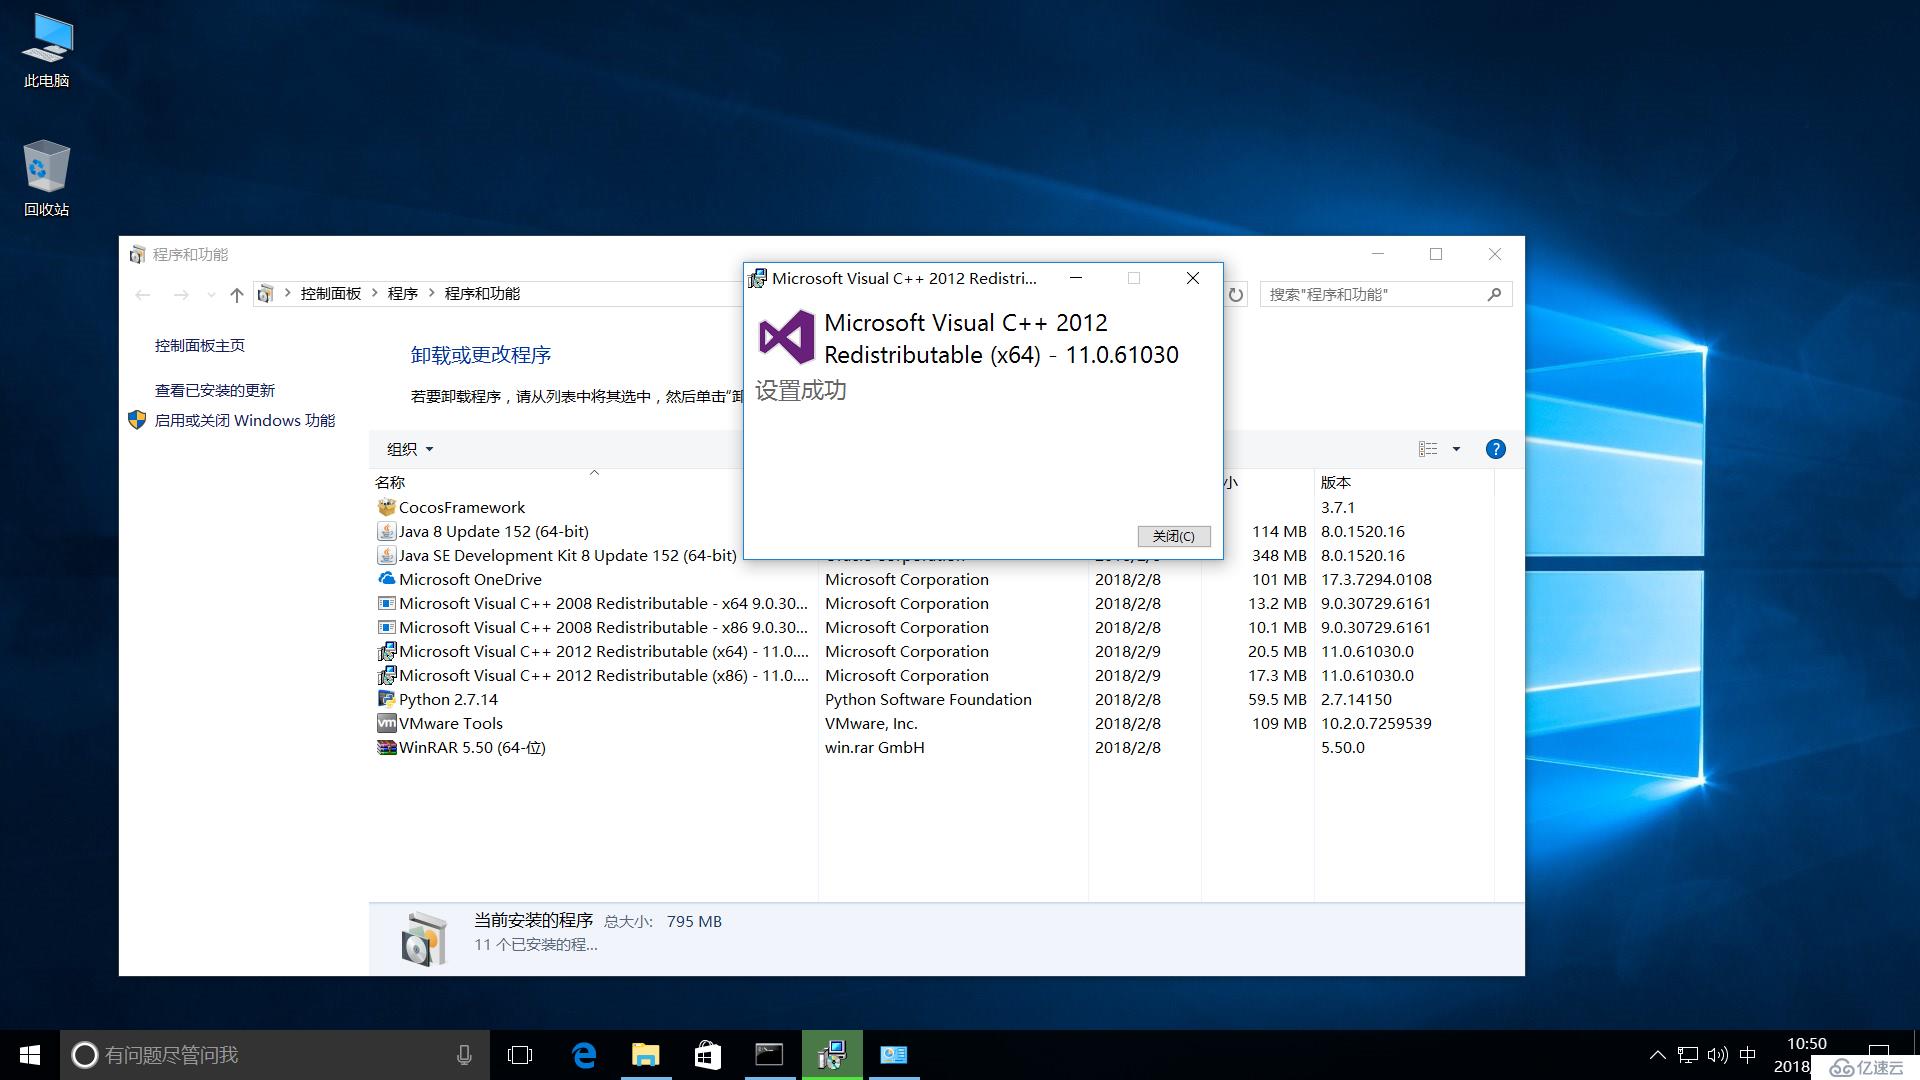Viewport: 1920px width, 1080px height.
Task: Click the Python 2.7.14 icon
Action: [x=386, y=699]
